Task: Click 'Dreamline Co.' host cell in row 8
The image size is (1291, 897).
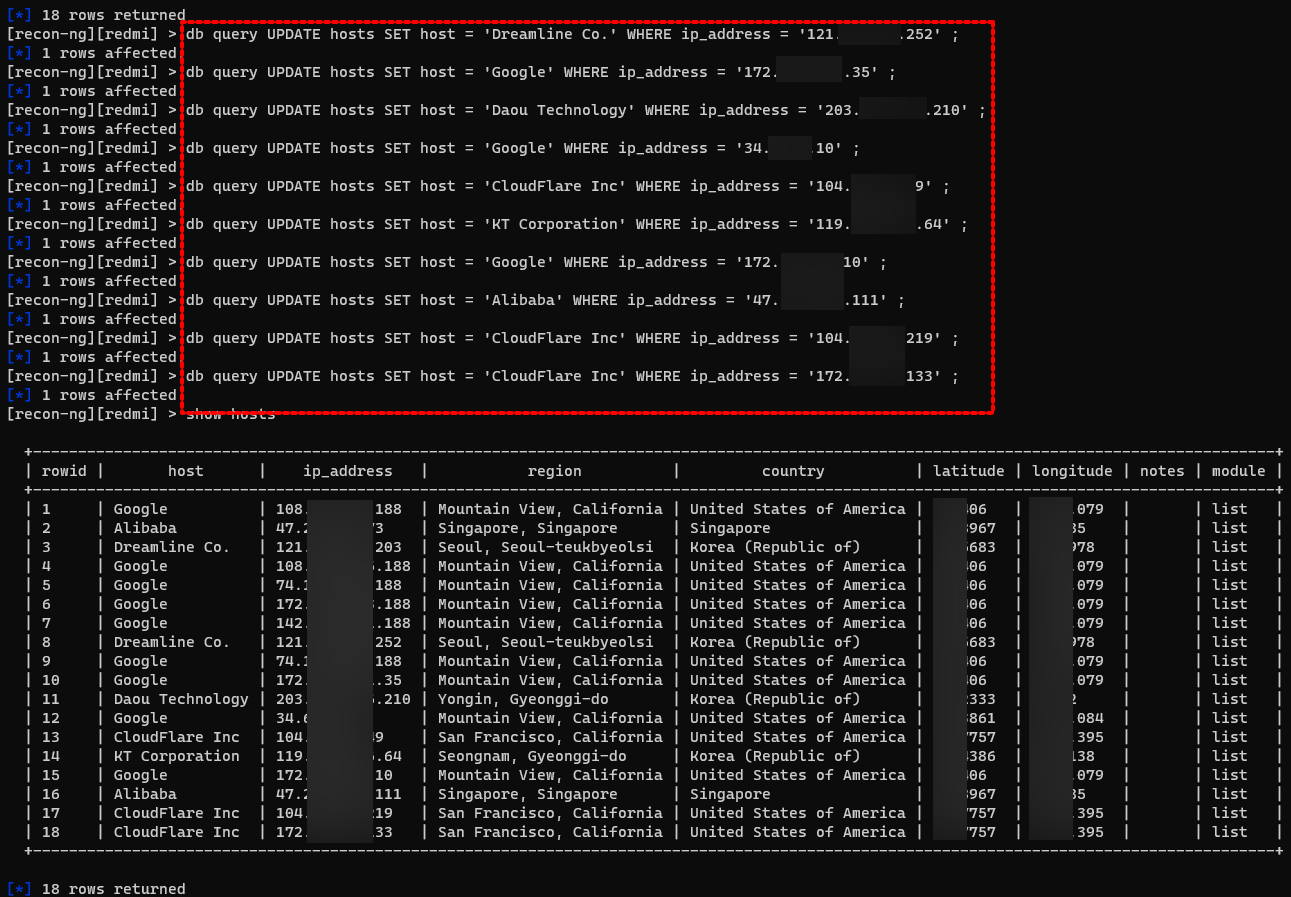Action: click(171, 642)
